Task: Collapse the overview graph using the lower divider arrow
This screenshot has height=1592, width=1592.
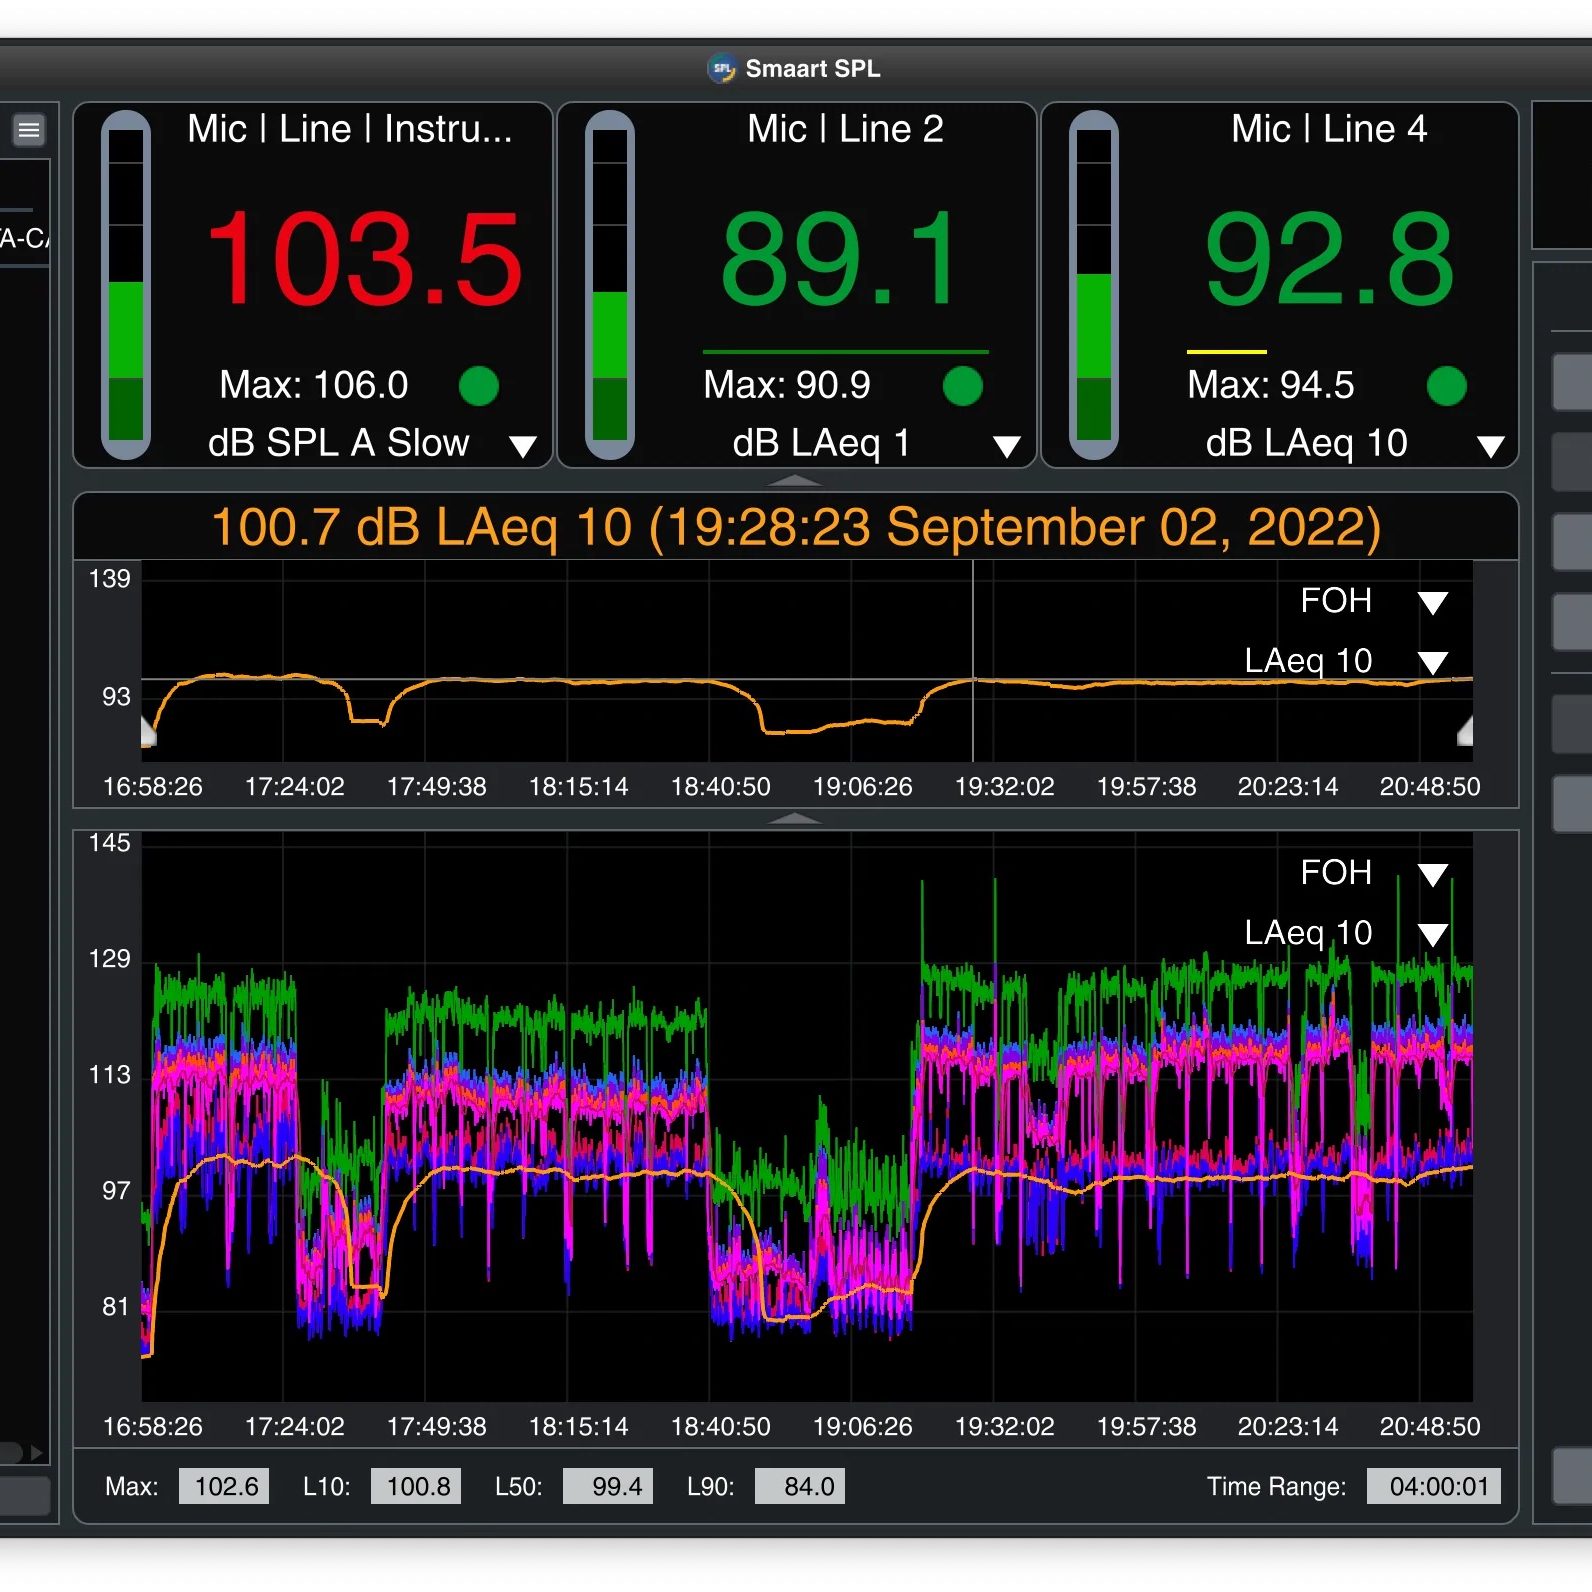Action: coord(794,818)
